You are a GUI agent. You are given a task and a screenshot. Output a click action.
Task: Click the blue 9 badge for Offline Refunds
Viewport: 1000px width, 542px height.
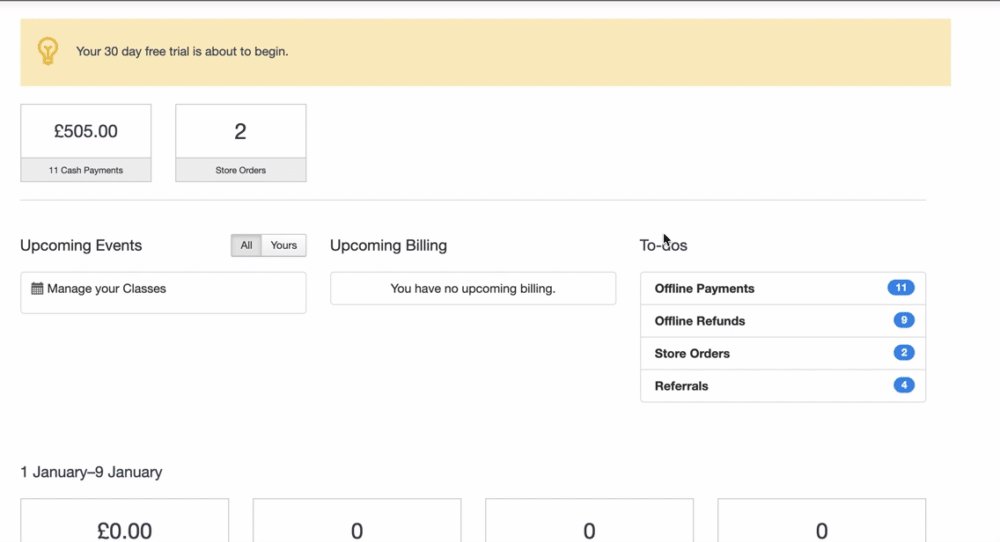pos(903,321)
